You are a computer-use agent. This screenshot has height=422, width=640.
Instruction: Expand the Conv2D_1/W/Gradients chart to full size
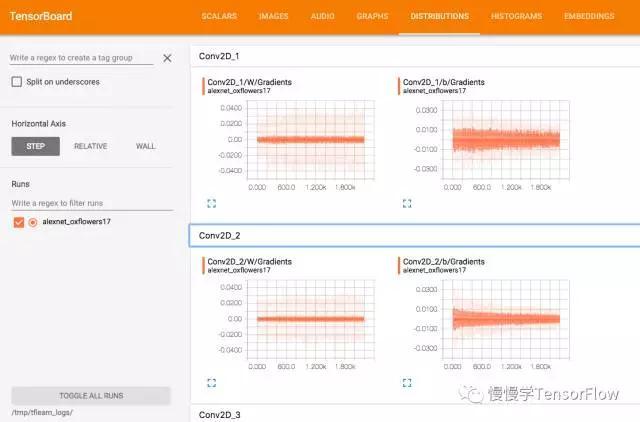point(211,203)
